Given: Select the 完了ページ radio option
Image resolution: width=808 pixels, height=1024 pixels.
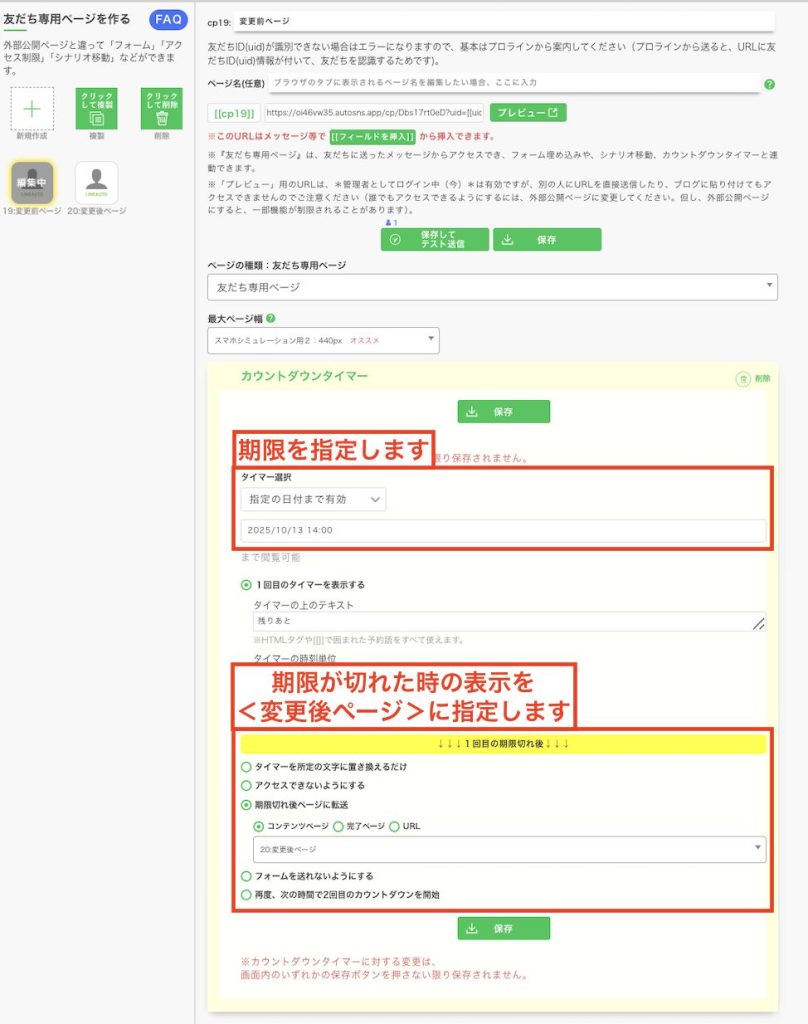Looking at the screenshot, I should 337,826.
